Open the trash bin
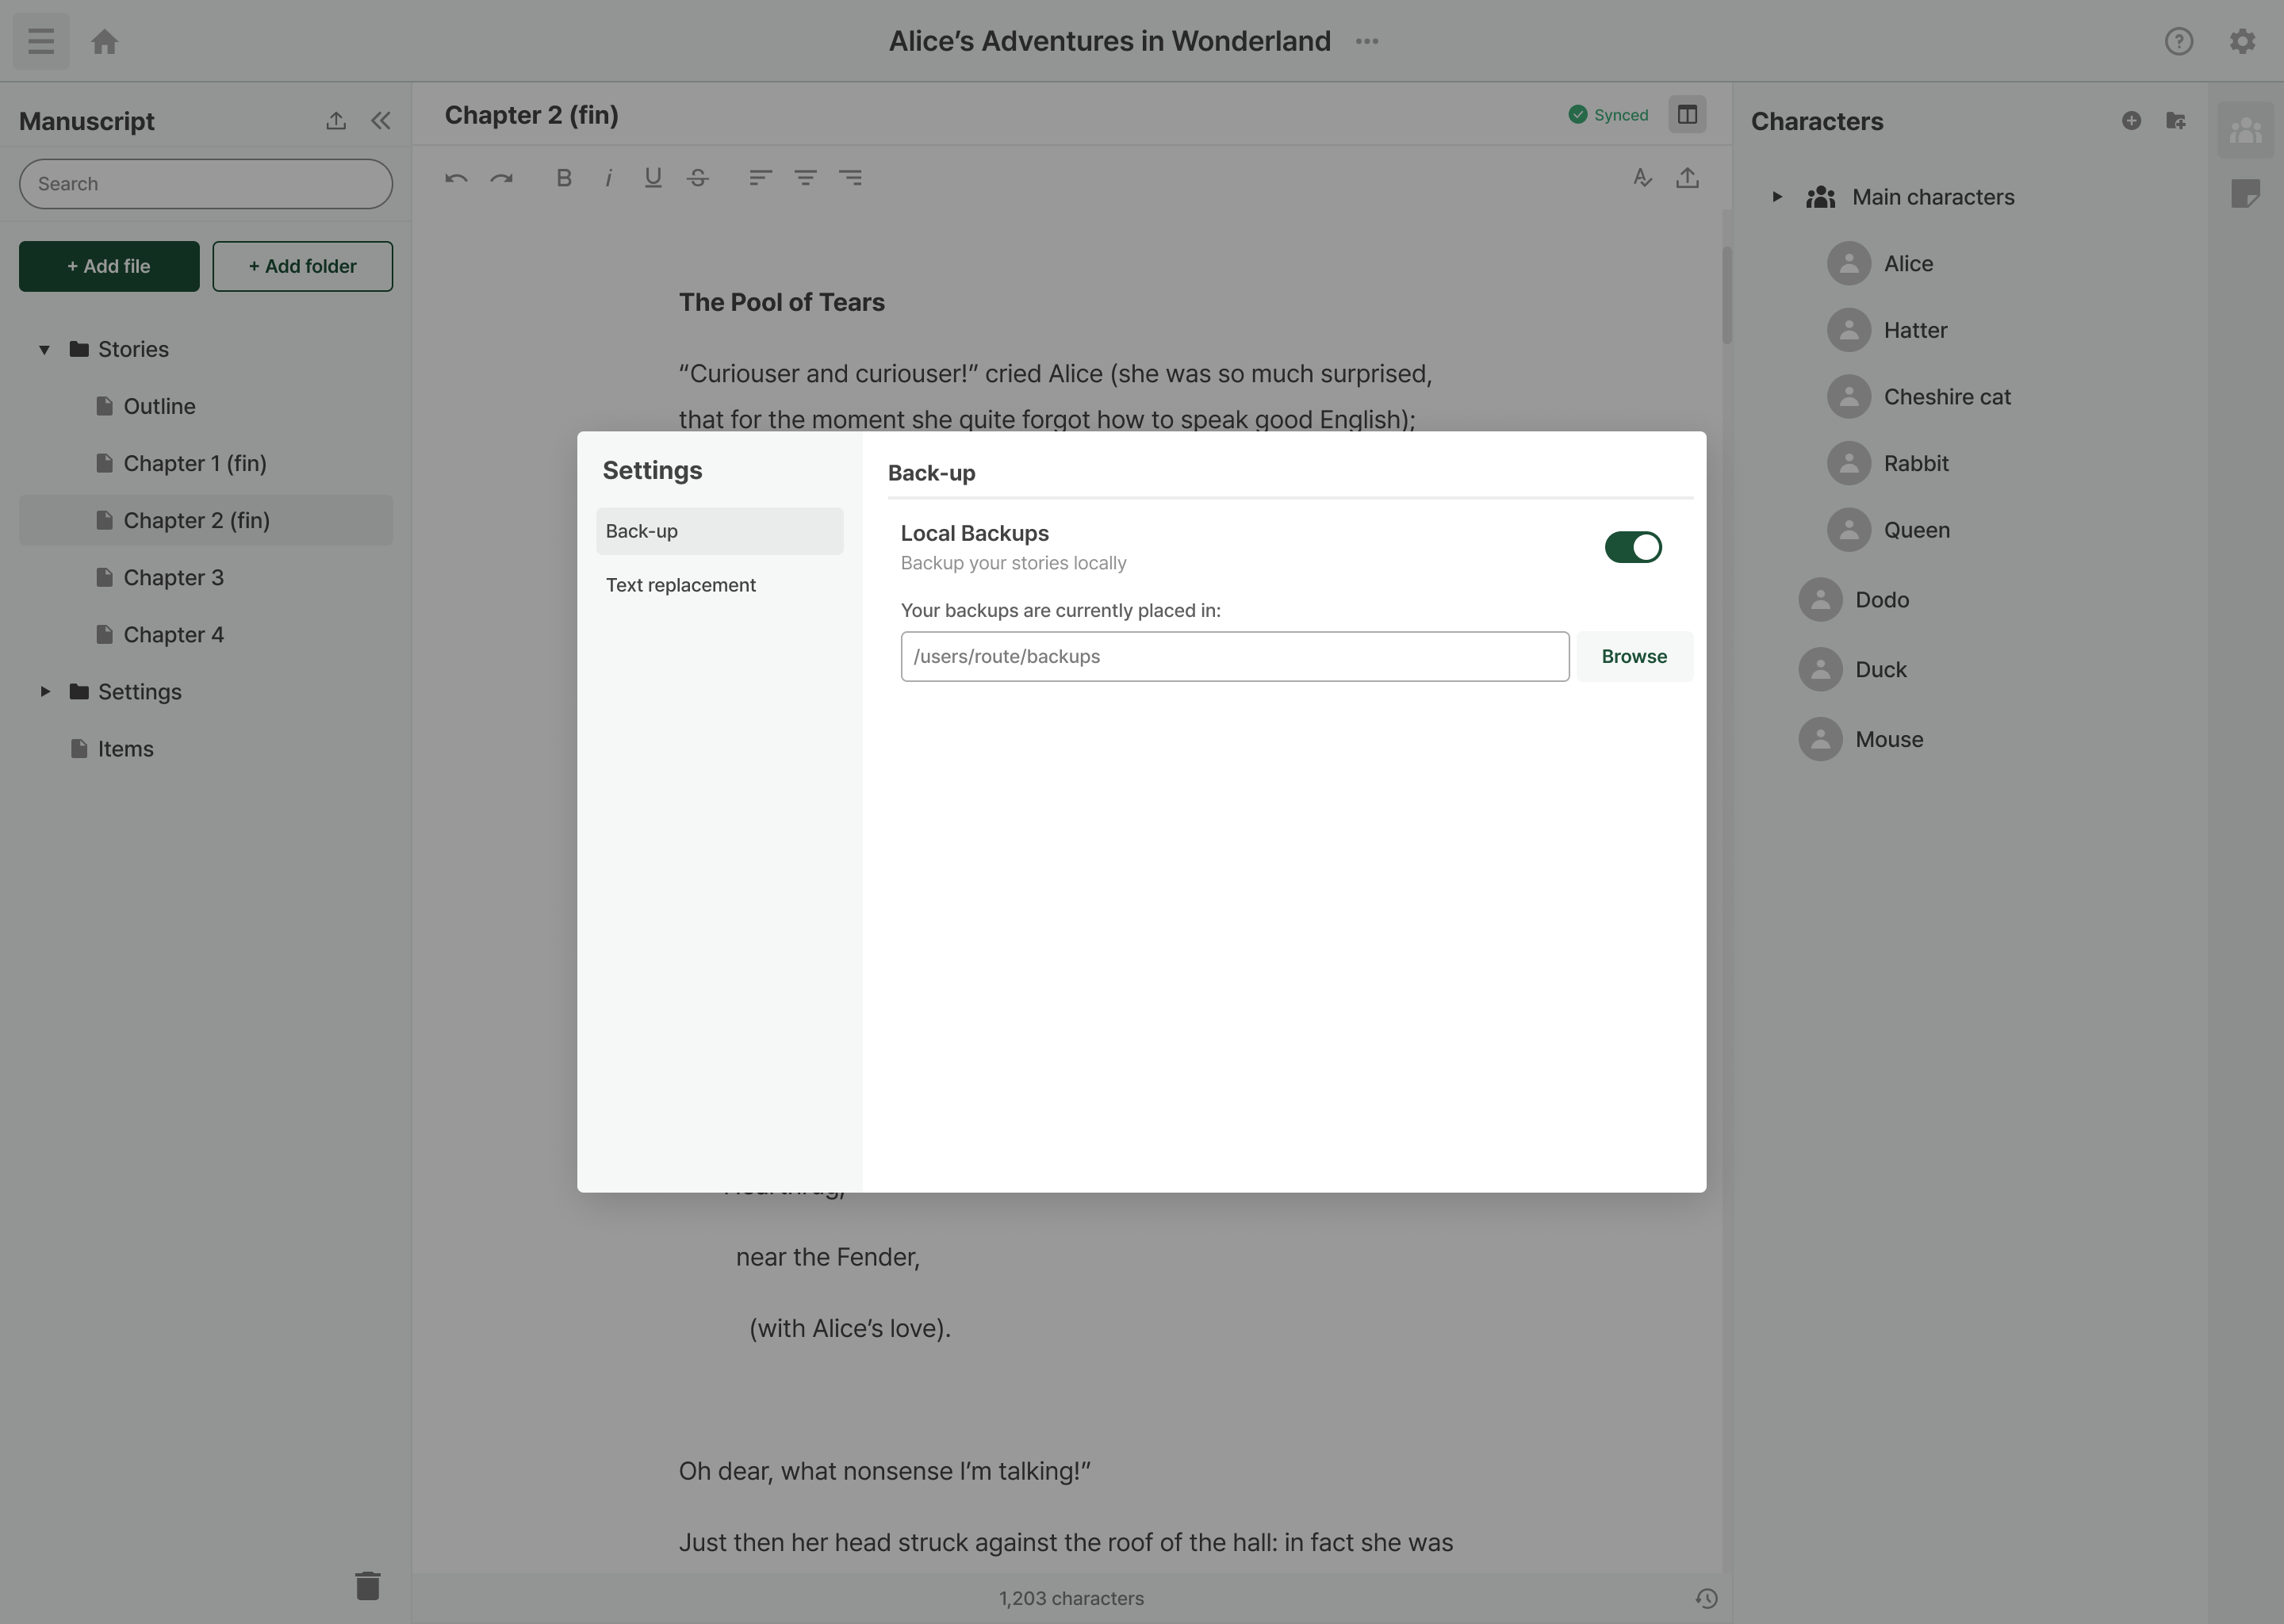Image resolution: width=2284 pixels, height=1624 pixels. pos(368,1586)
